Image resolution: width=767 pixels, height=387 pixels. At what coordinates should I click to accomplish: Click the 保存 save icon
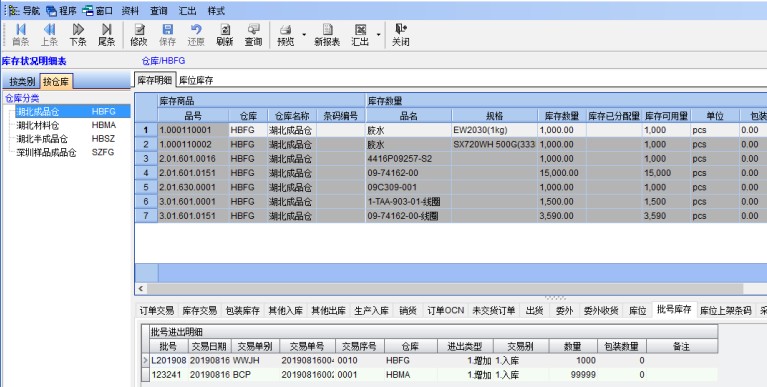click(167, 35)
